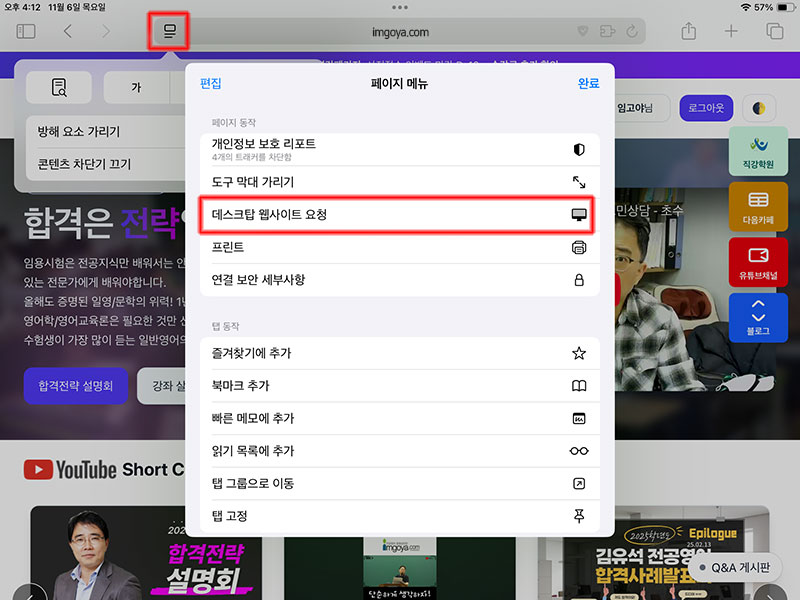Choose 탭 그룹으로 이동 option
Viewport: 800px width, 600px height.
[397, 484]
